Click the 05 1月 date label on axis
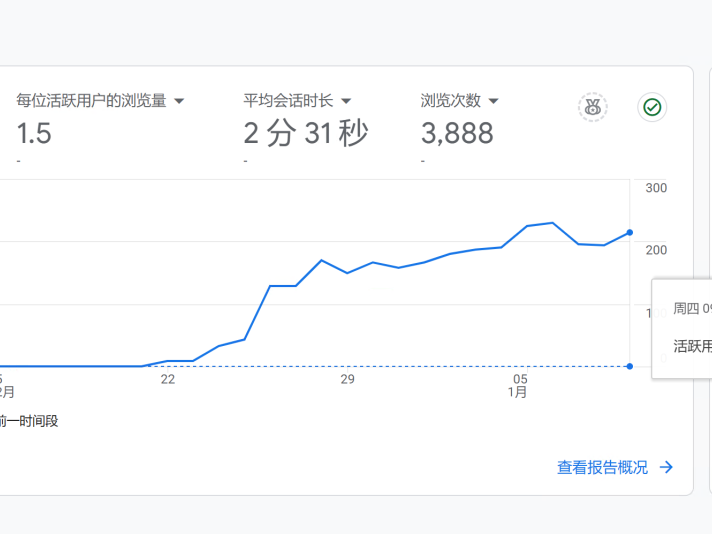 [x=519, y=386]
